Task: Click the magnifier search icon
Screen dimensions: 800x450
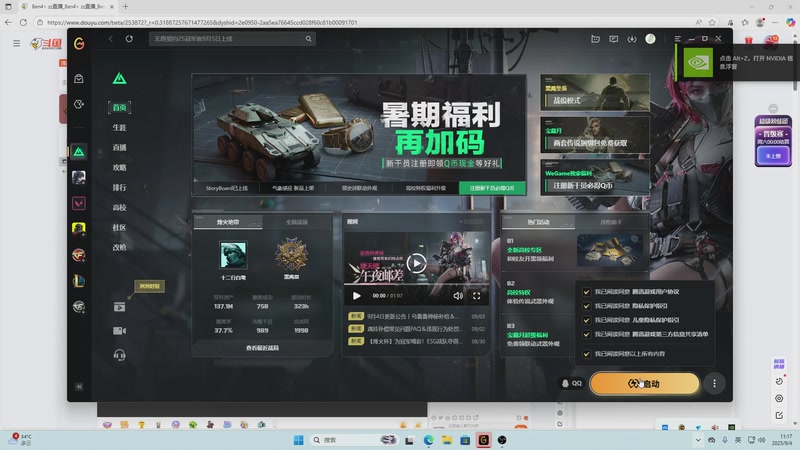Action: point(309,39)
